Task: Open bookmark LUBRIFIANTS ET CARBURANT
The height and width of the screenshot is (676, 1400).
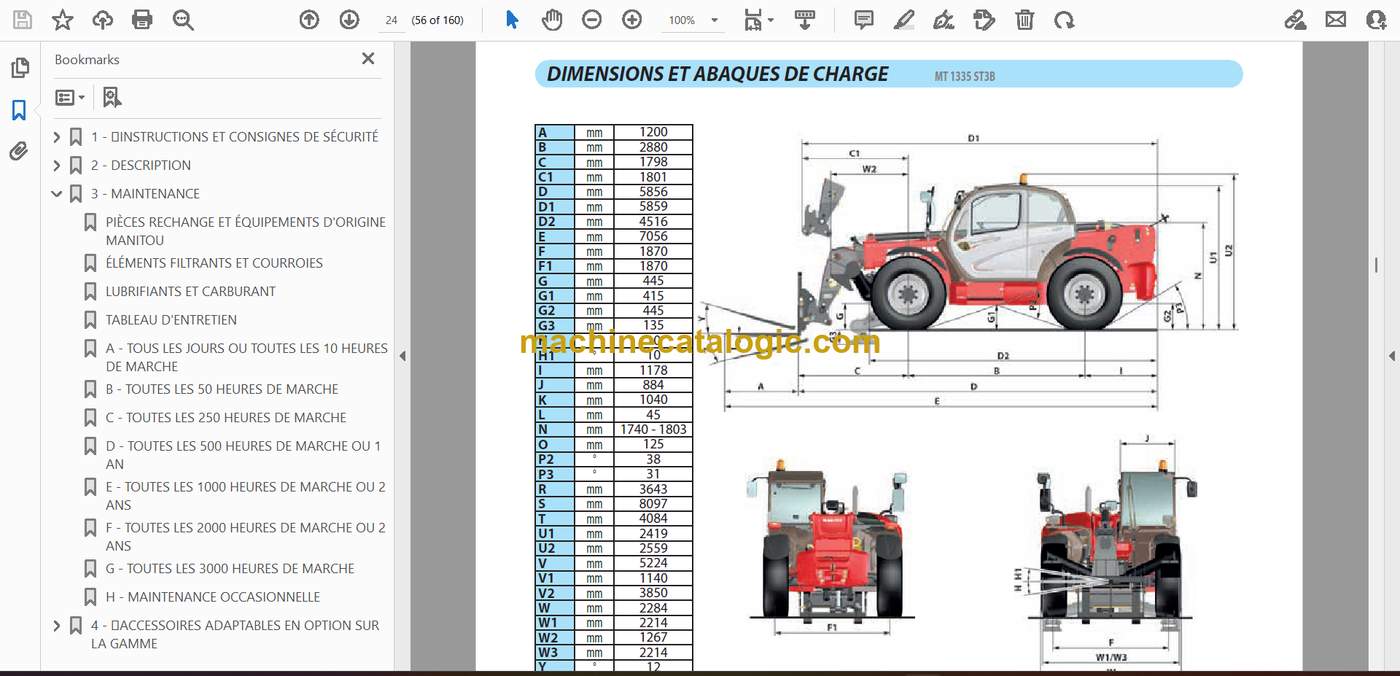Action: [x=191, y=291]
